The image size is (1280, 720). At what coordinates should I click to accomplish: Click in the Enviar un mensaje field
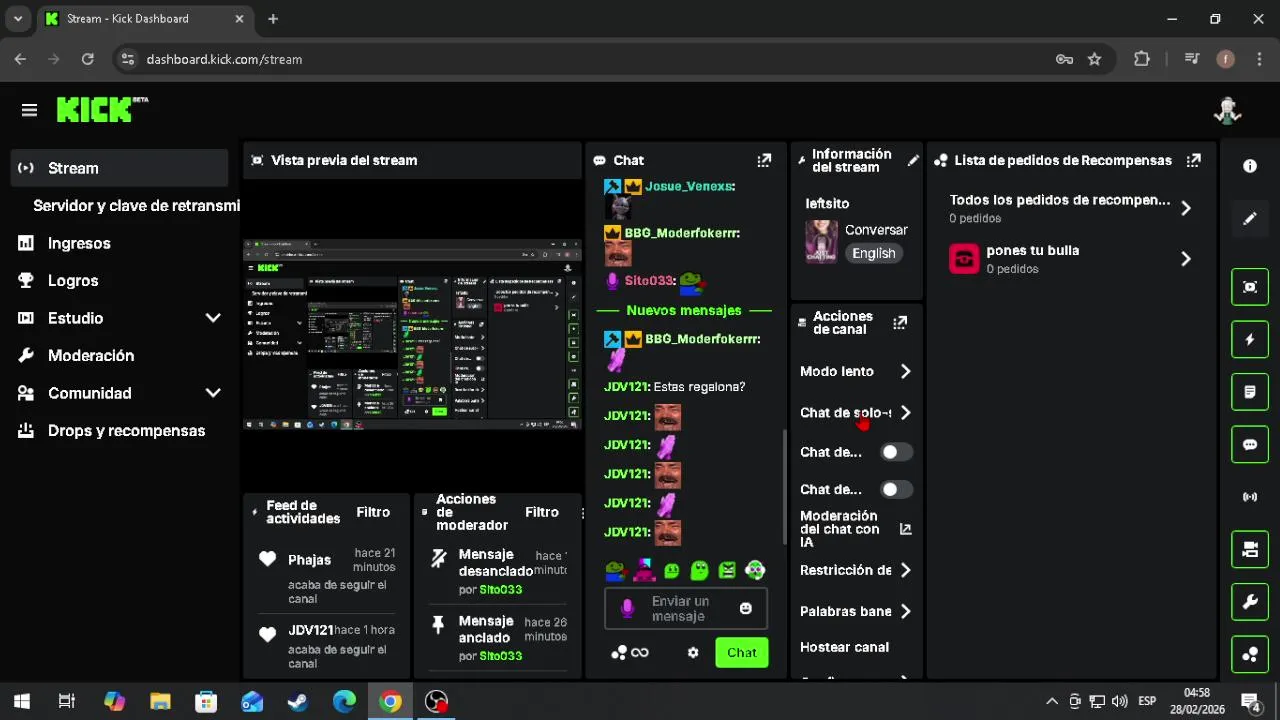[x=686, y=608]
